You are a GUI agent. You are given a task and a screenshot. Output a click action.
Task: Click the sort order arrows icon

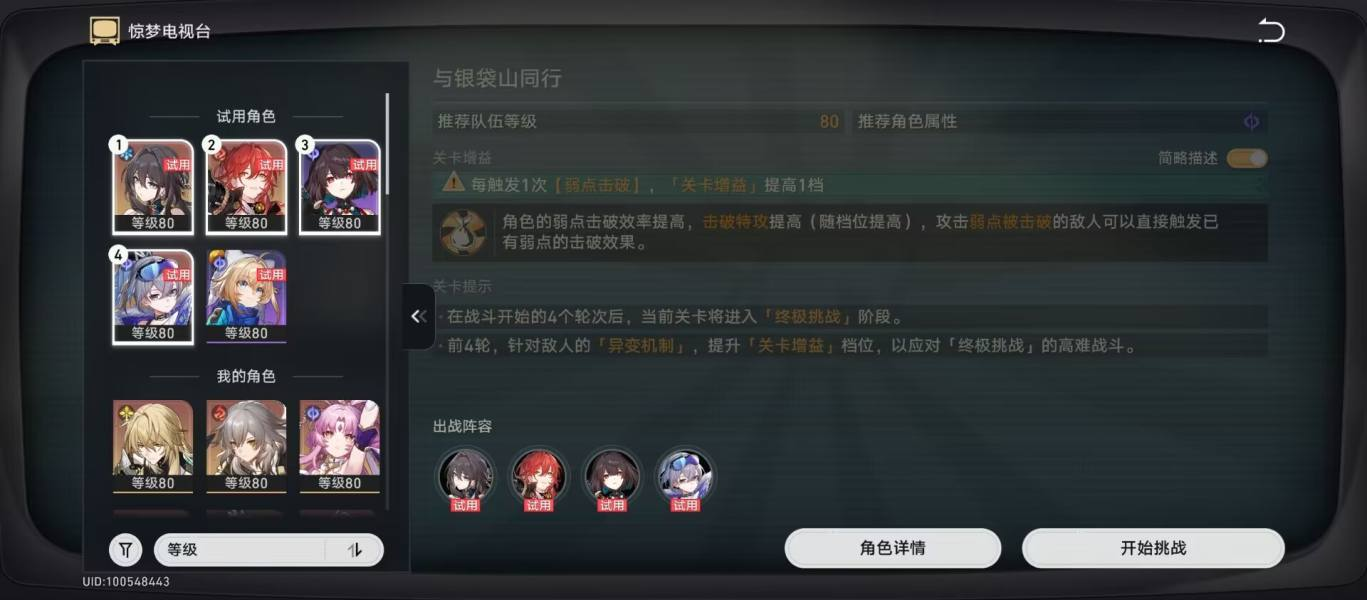coord(354,549)
